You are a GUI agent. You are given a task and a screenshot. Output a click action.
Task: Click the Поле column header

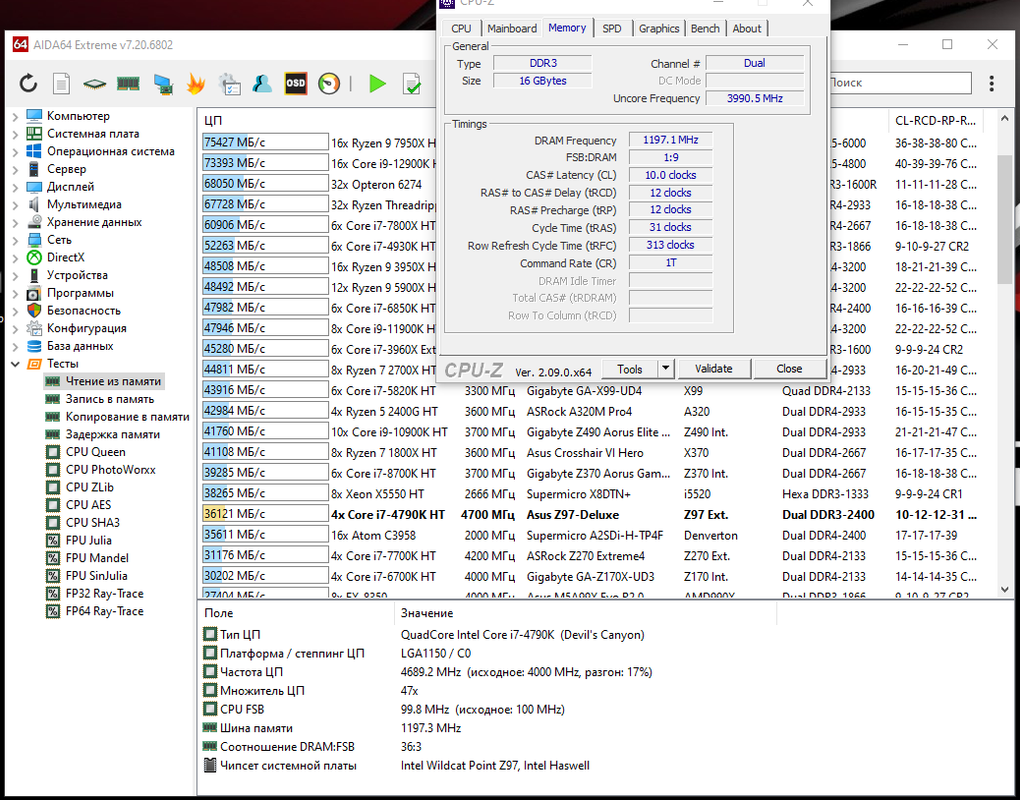pyautogui.click(x=219, y=613)
